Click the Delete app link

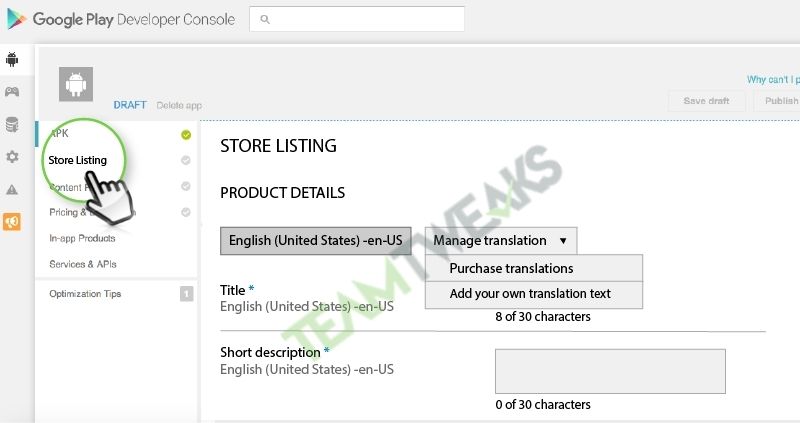point(179,106)
